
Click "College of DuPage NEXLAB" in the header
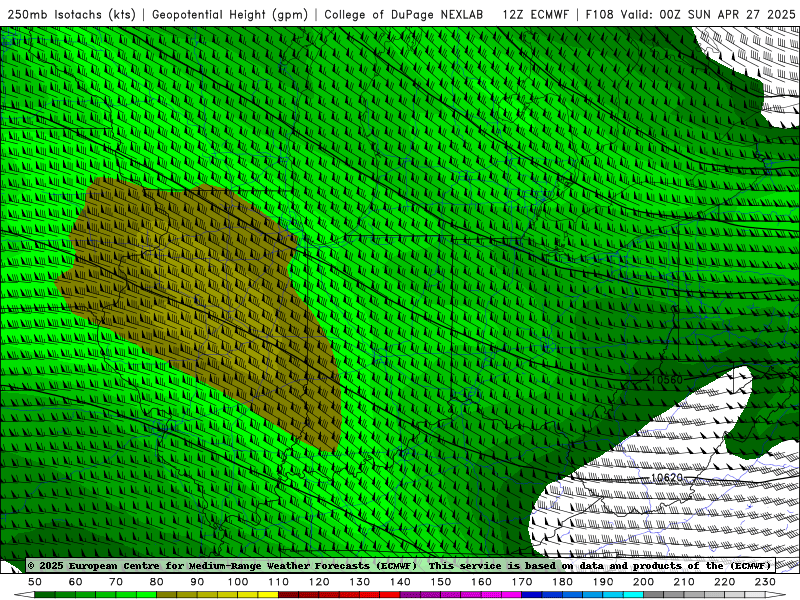(404, 14)
